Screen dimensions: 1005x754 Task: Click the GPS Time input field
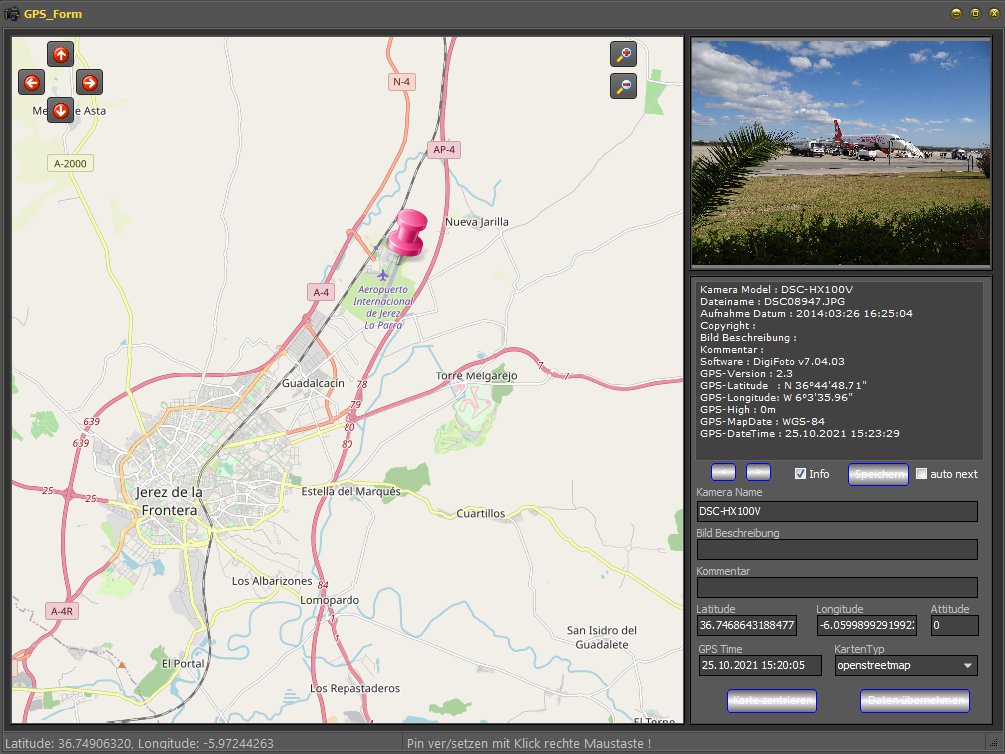pyautogui.click(x=759, y=665)
